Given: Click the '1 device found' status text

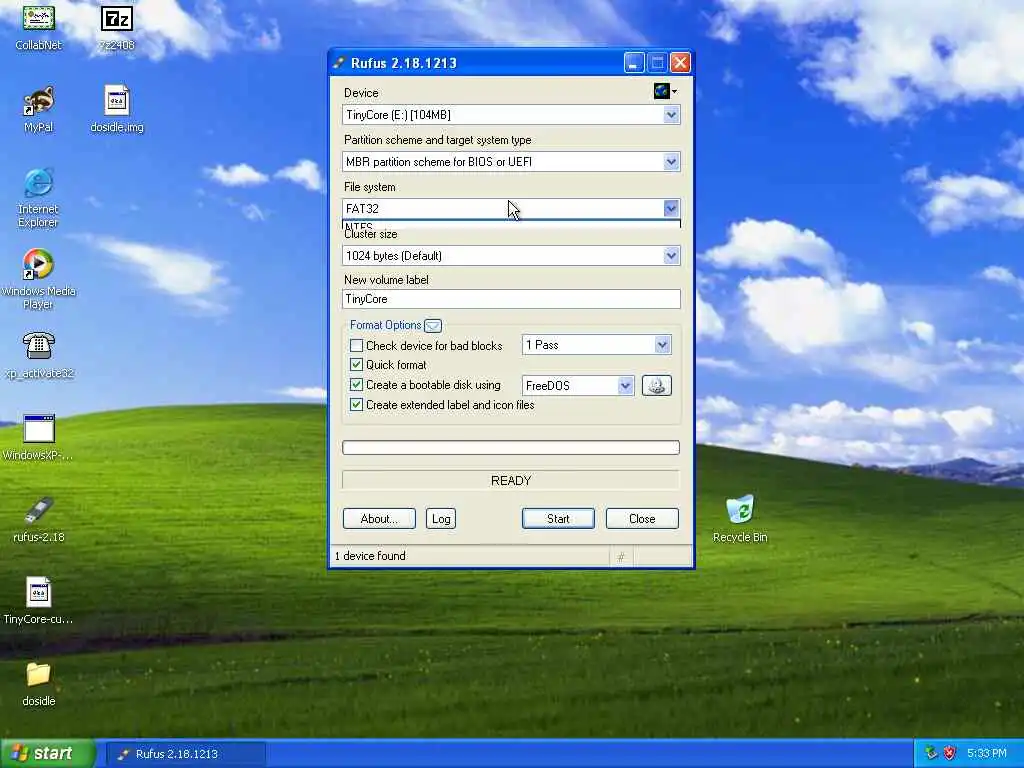Looking at the screenshot, I should click(x=370, y=556).
